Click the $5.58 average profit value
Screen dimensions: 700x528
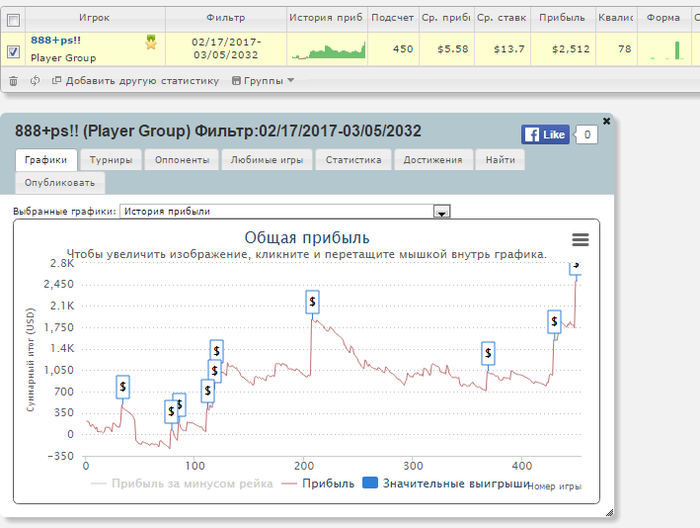click(x=453, y=49)
